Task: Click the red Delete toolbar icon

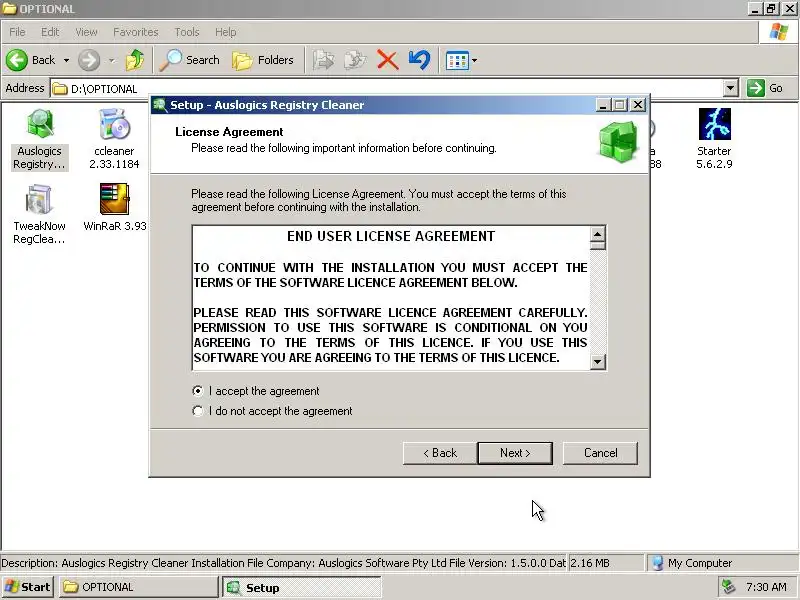Action: (x=388, y=60)
